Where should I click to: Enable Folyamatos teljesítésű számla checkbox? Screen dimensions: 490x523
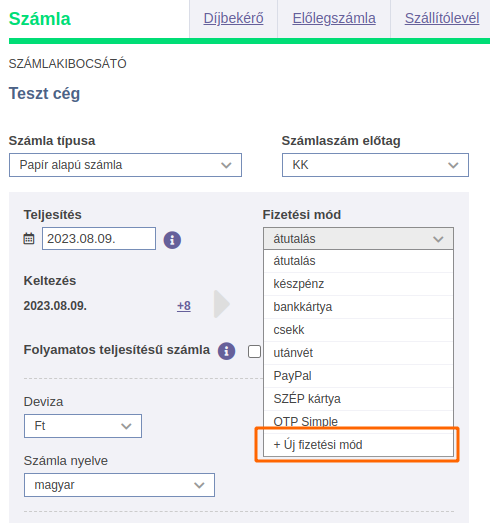click(x=254, y=351)
